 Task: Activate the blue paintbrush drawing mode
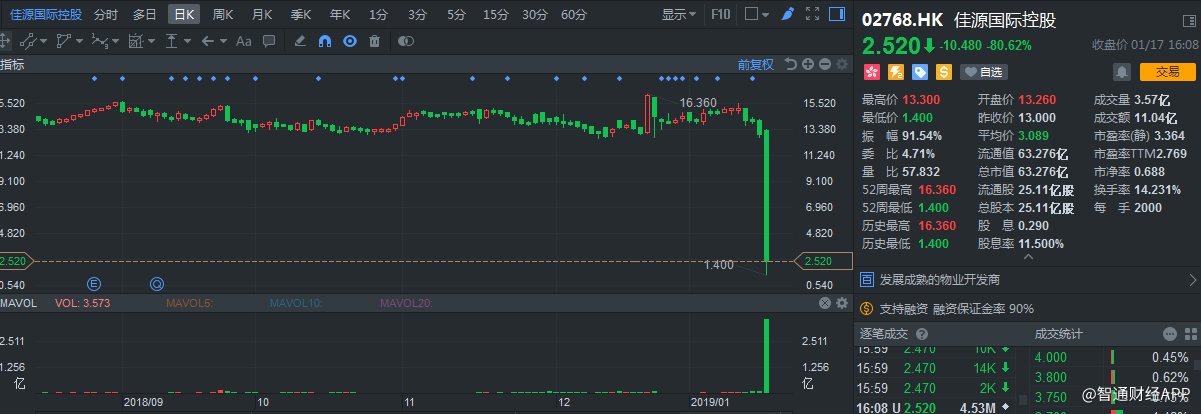point(788,14)
